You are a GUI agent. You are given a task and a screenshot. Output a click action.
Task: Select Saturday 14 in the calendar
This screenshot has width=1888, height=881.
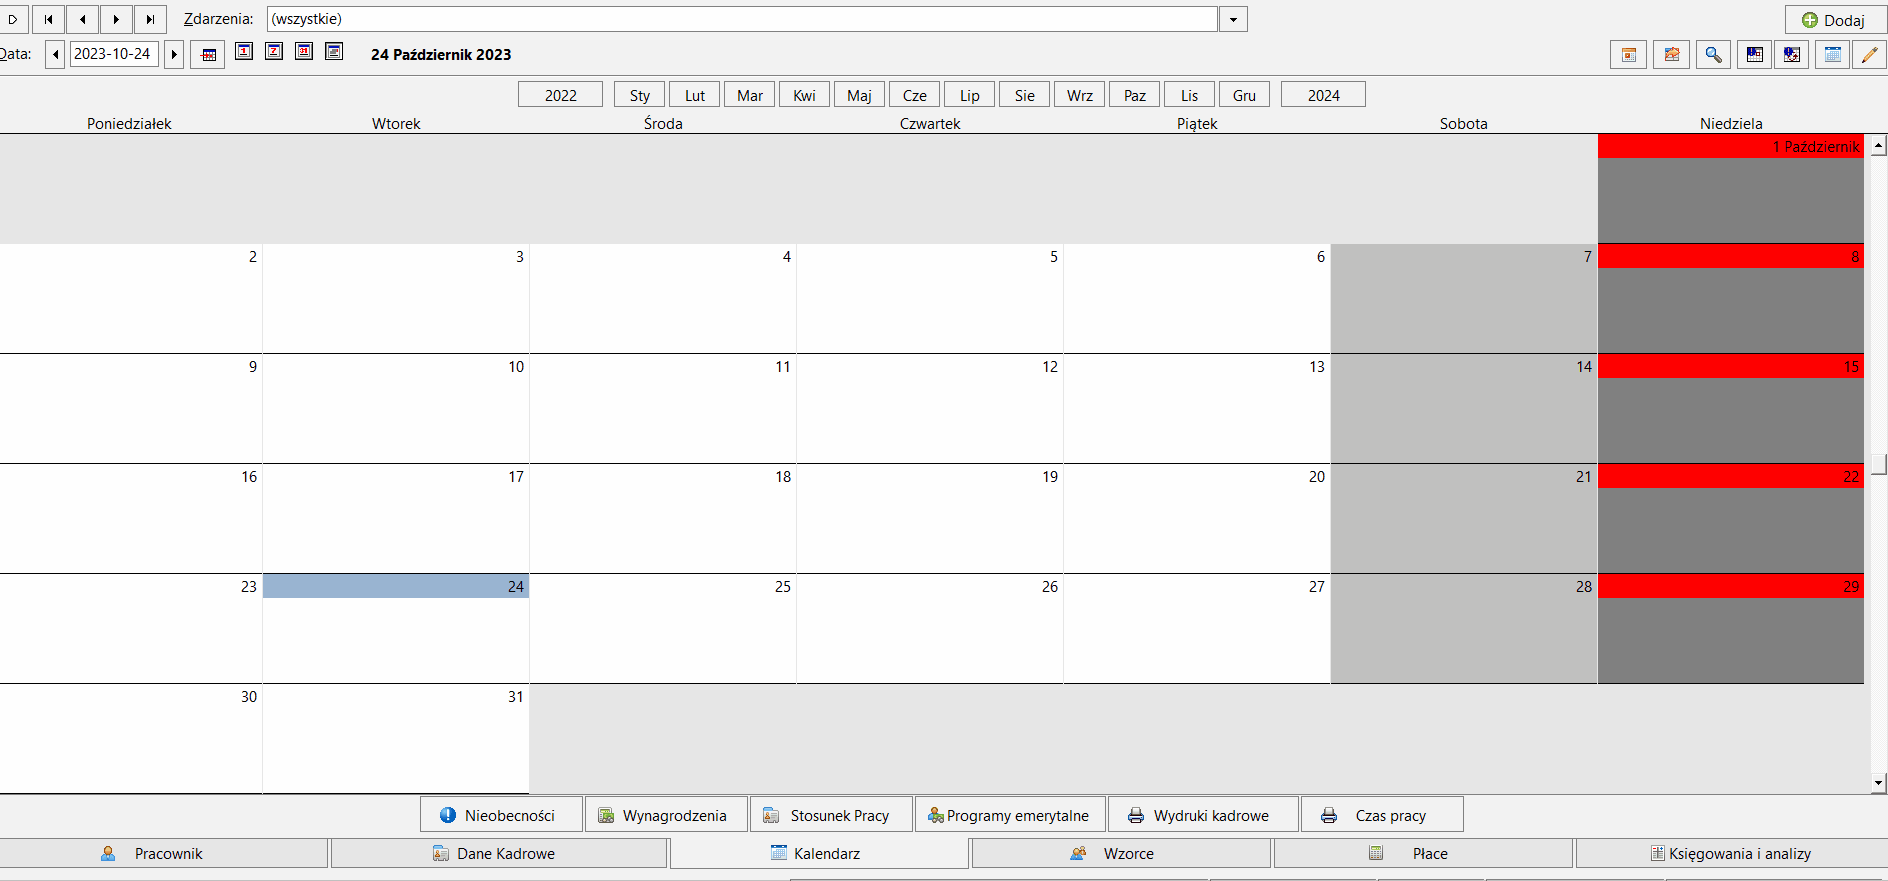[x=1464, y=408]
